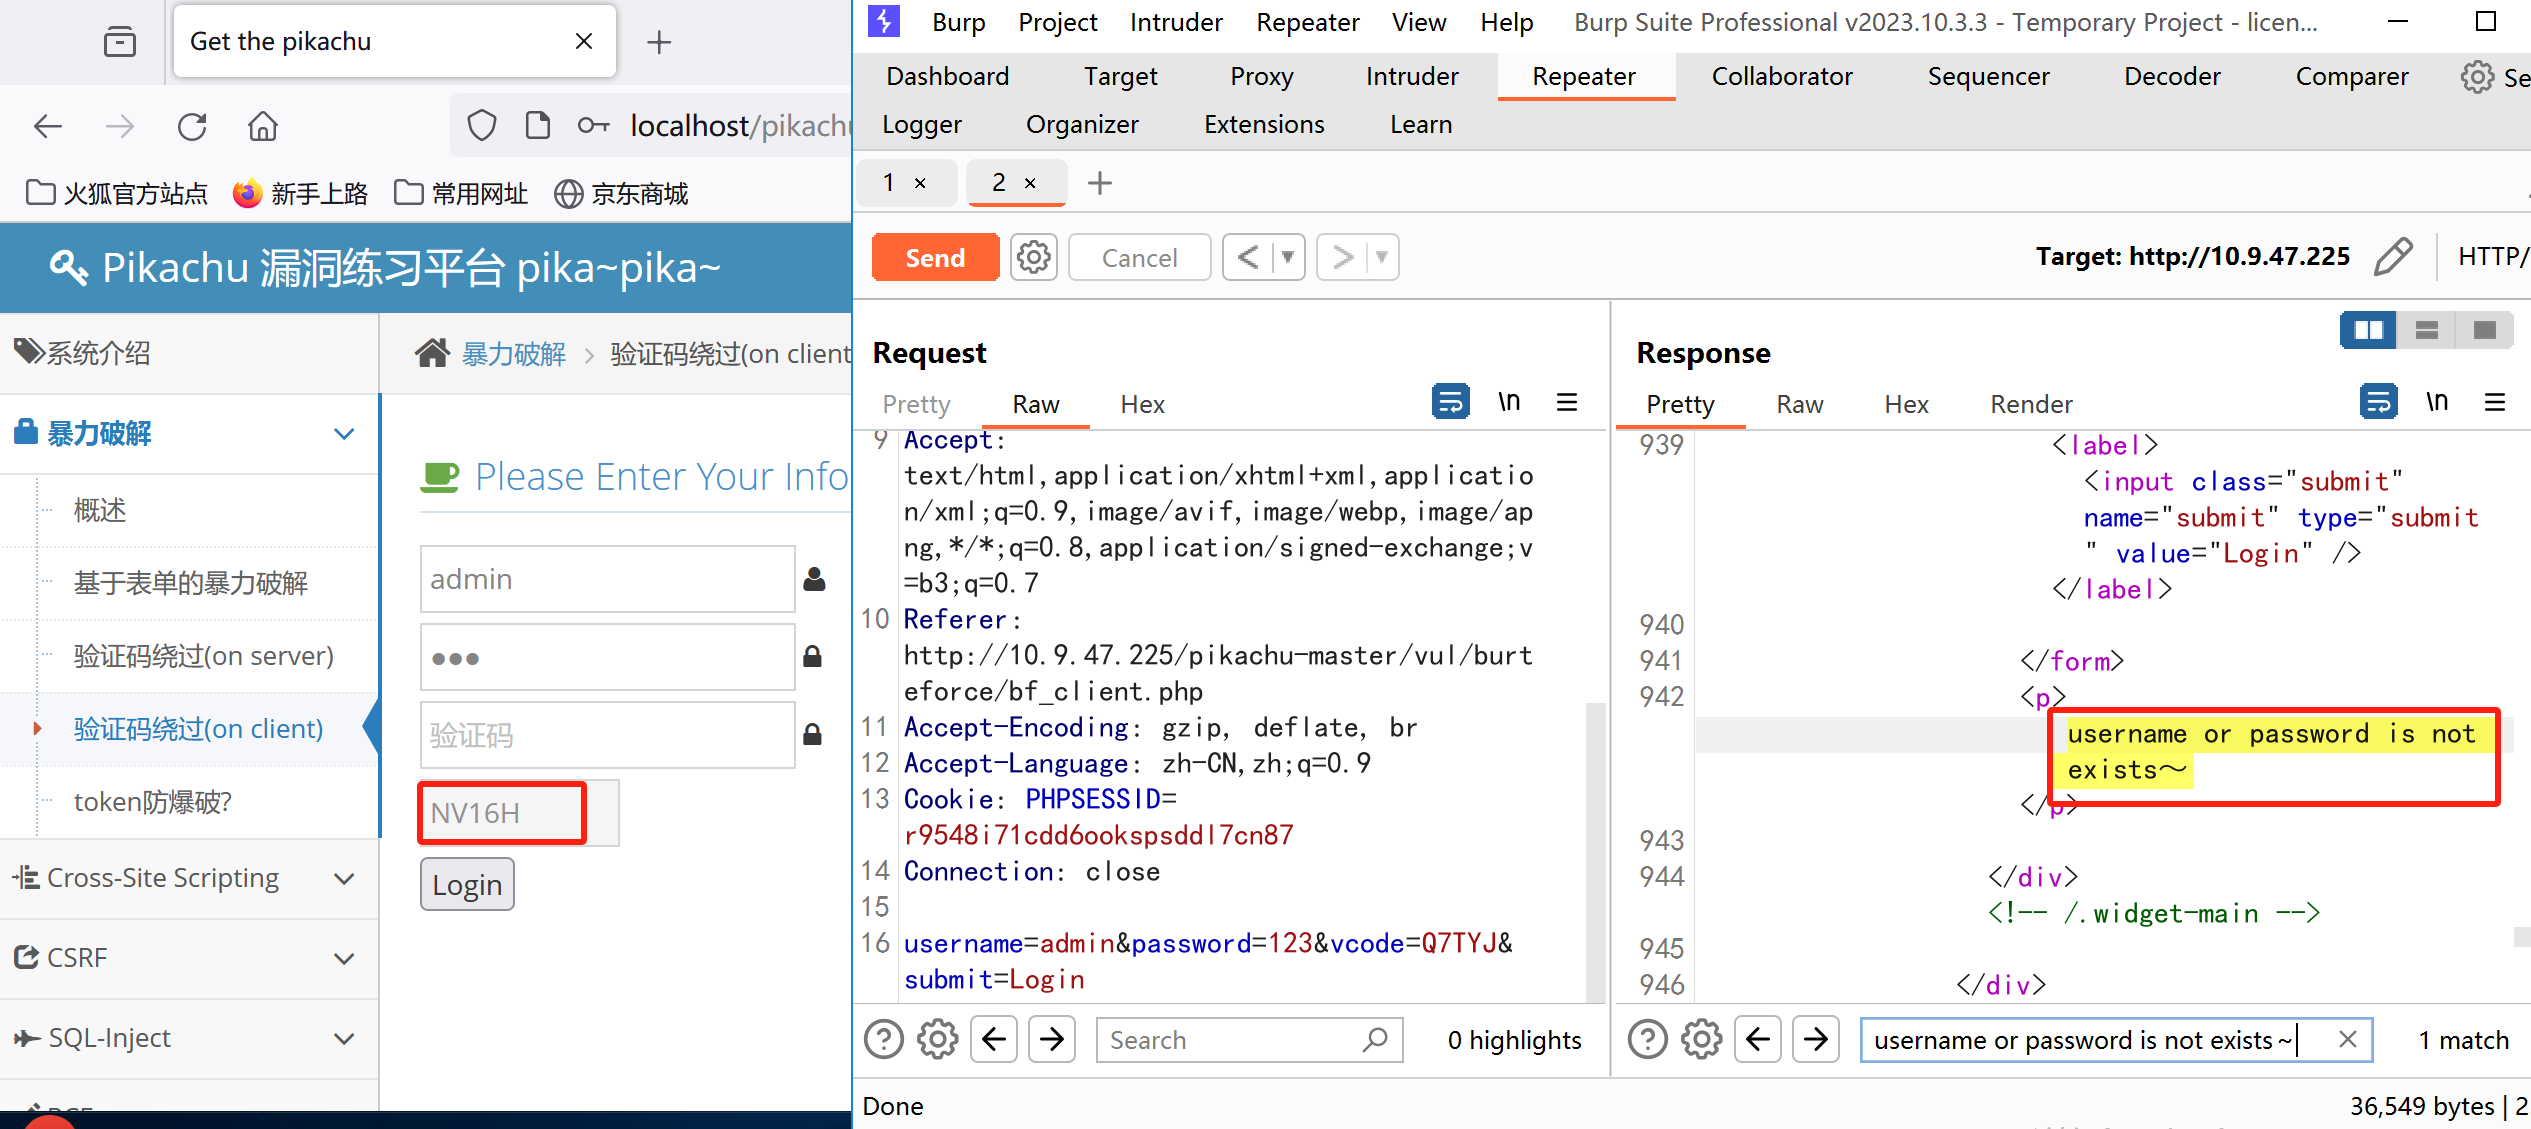
Task: Click the home icon in breadcrumb
Action: 432,353
